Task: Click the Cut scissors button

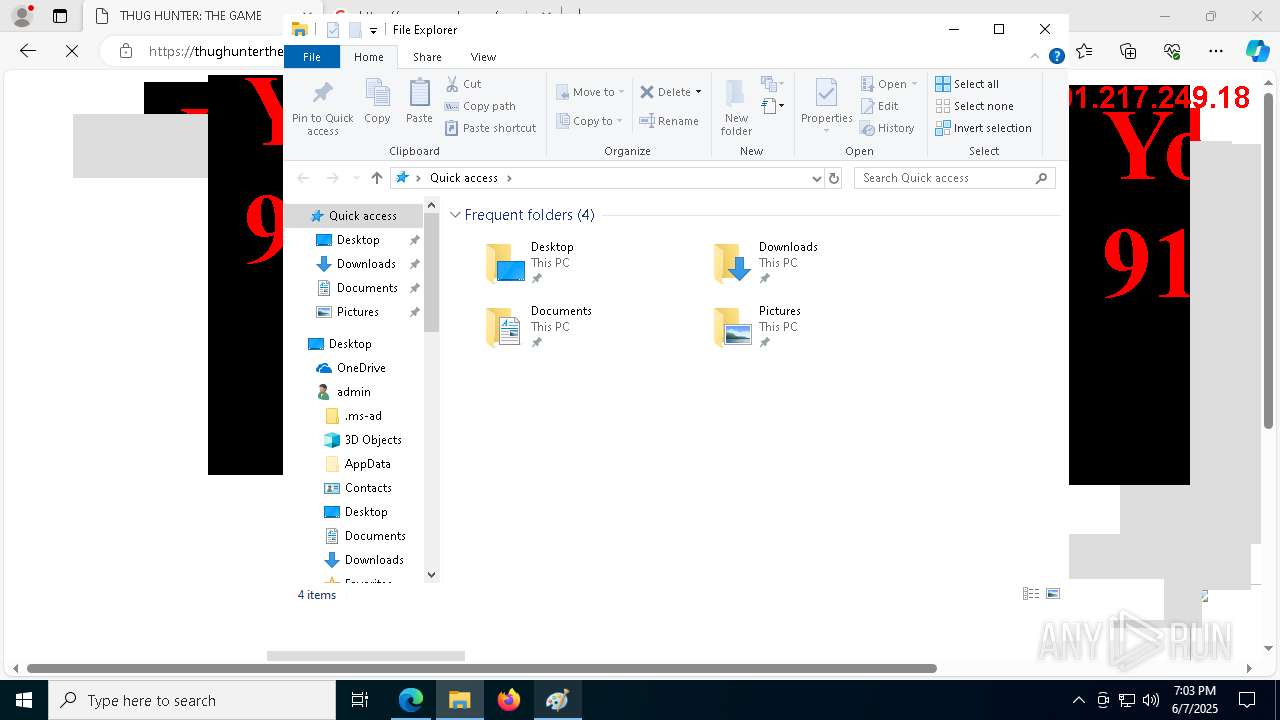Action: click(464, 84)
